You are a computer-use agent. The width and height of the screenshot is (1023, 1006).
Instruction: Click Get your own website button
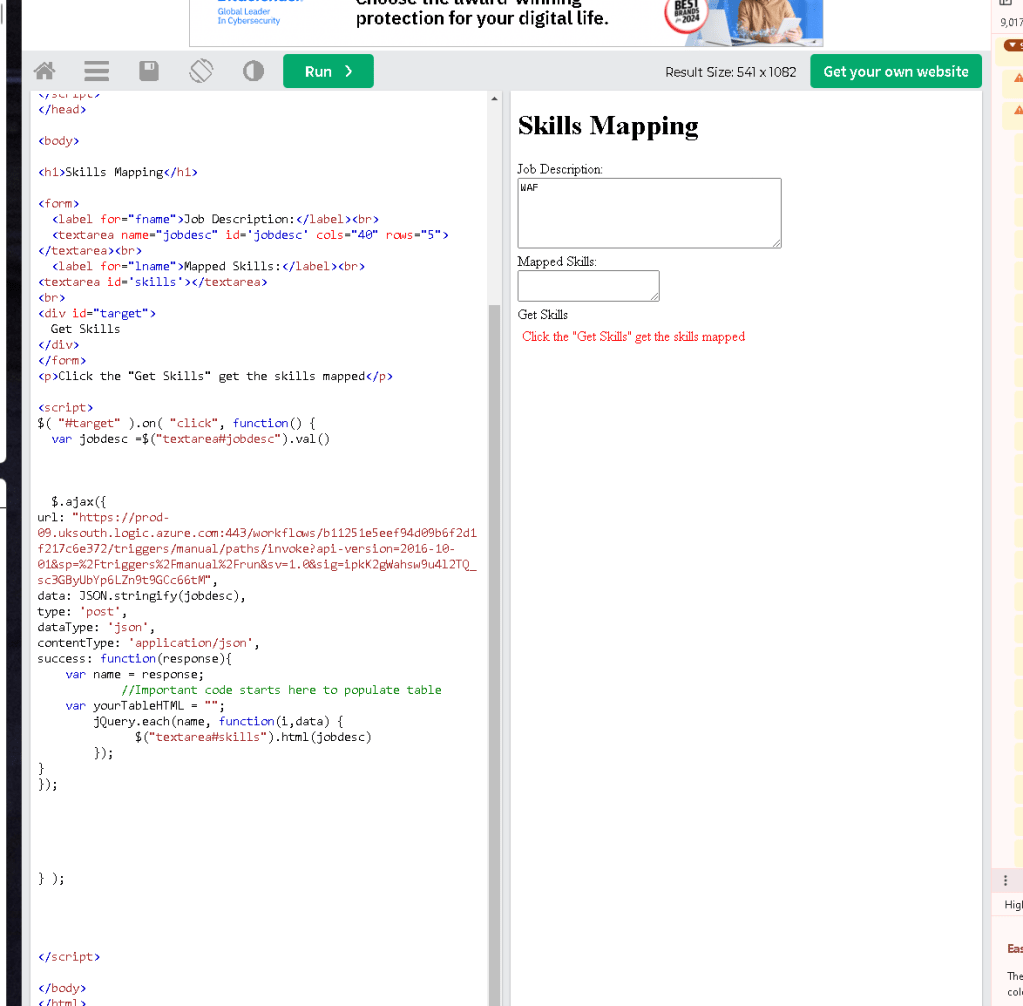pyautogui.click(x=895, y=71)
